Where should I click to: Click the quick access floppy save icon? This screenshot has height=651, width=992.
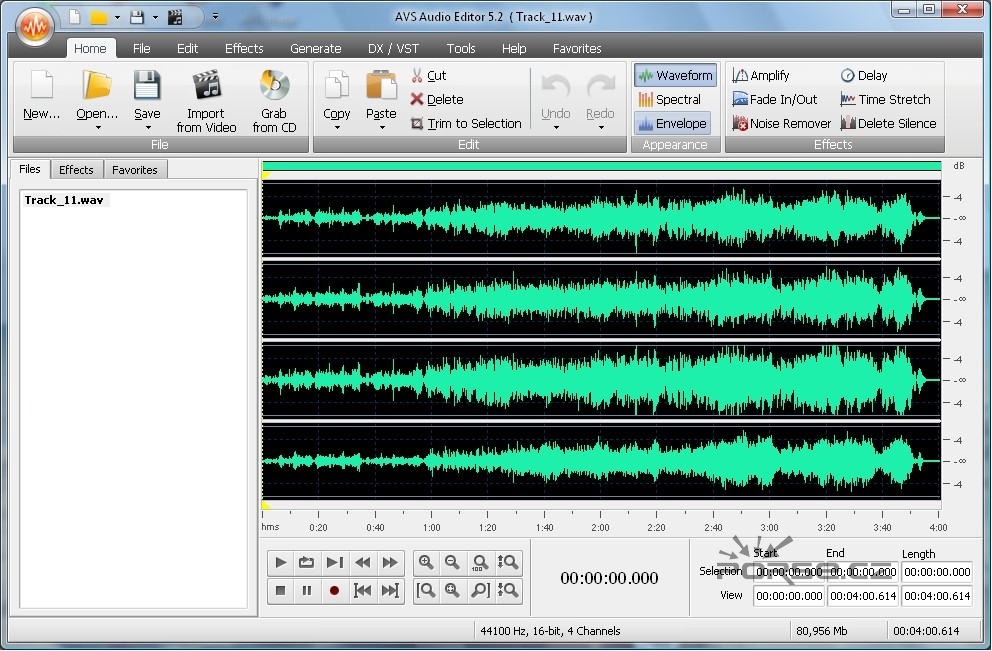[137, 17]
